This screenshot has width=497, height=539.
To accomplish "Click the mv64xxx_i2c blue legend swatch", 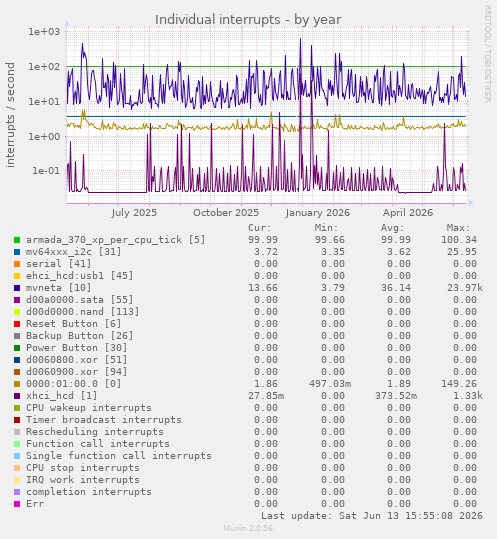I will coord(17,252).
